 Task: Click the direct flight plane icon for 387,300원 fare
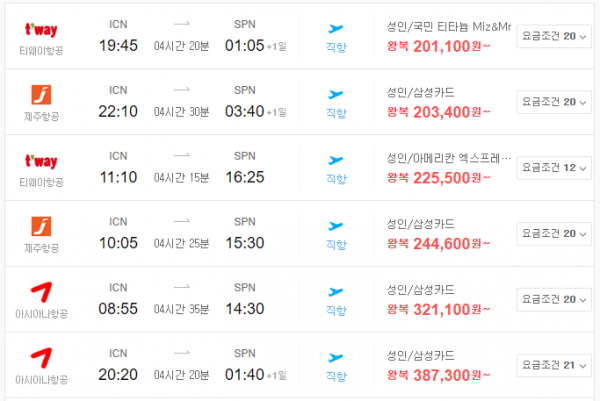[x=336, y=357]
